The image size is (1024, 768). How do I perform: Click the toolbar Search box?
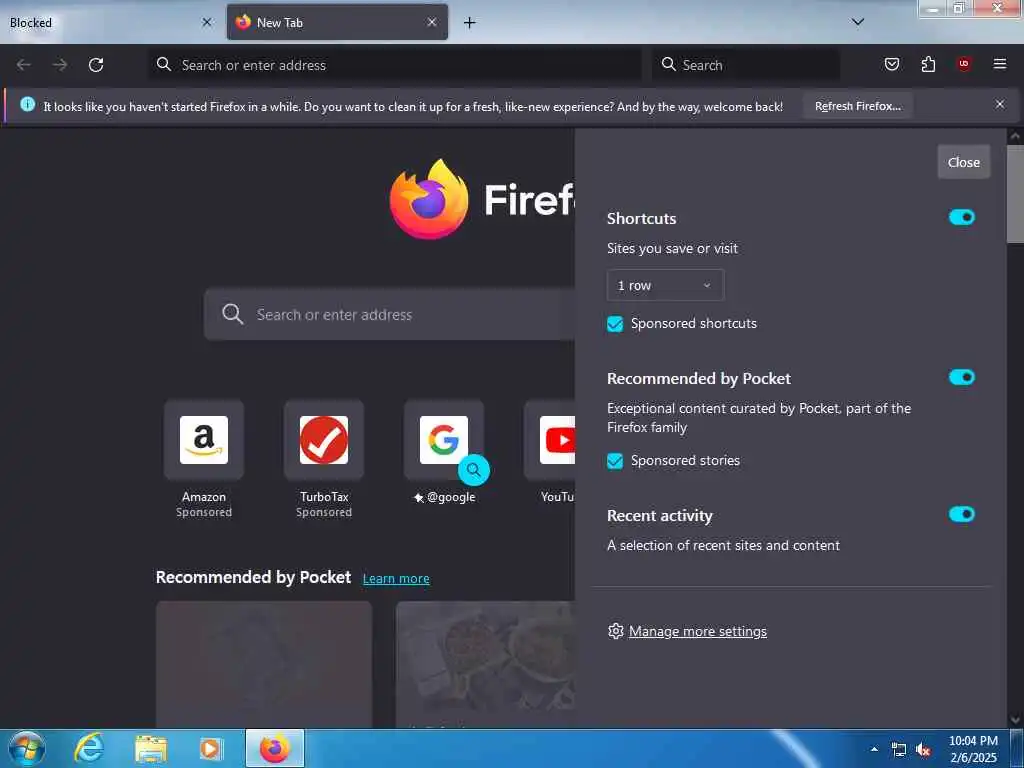tap(746, 65)
